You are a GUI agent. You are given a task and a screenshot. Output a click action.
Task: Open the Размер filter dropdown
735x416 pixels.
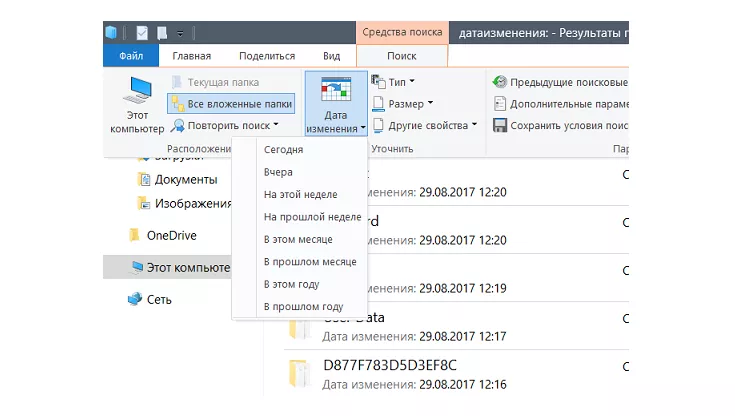click(403, 104)
